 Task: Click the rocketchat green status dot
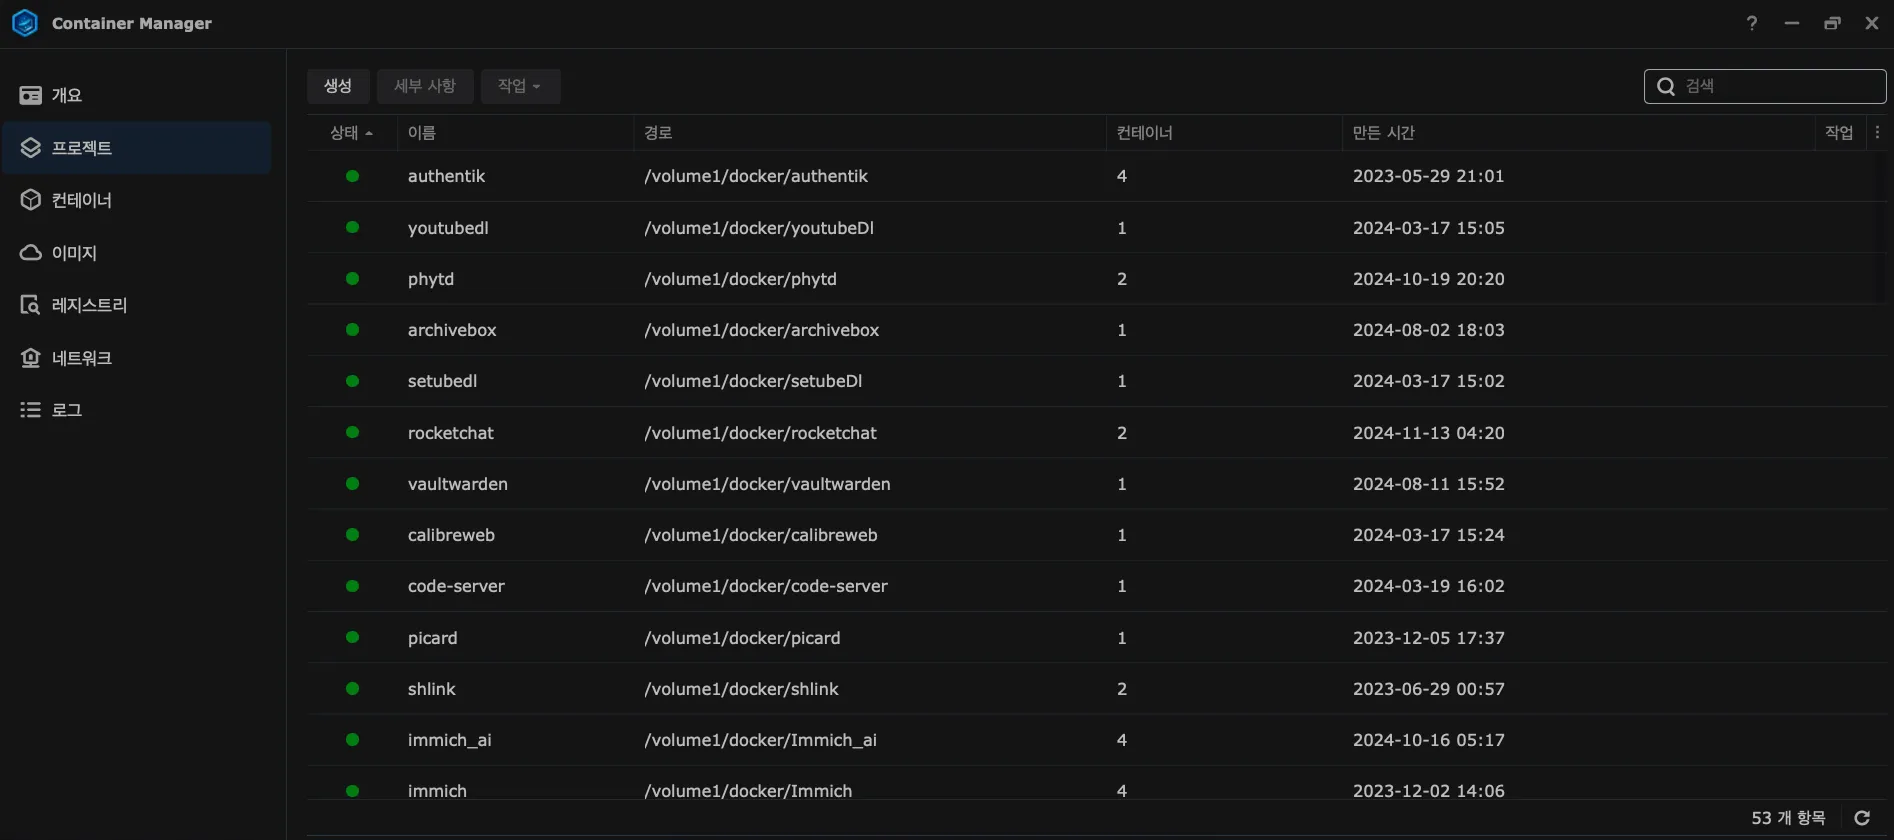[x=352, y=432]
